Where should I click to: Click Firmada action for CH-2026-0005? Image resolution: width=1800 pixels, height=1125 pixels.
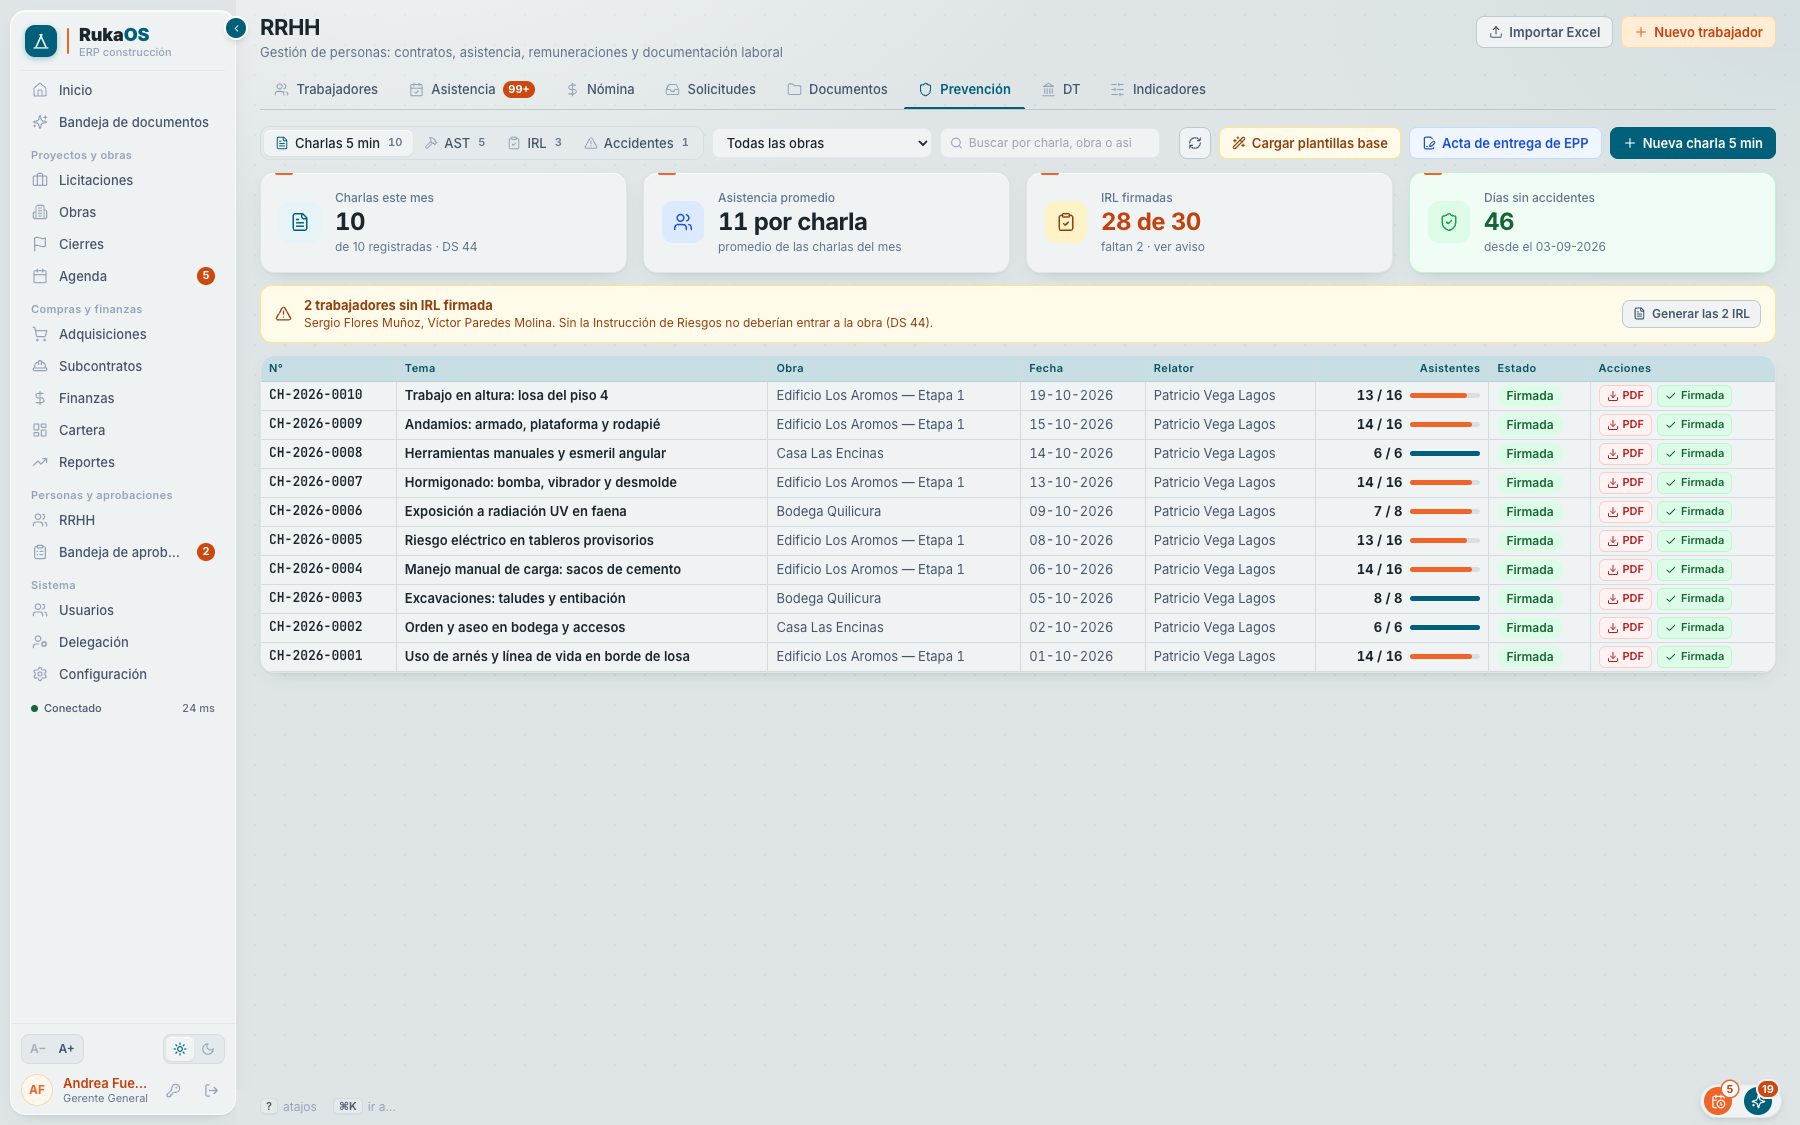(1694, 541)
